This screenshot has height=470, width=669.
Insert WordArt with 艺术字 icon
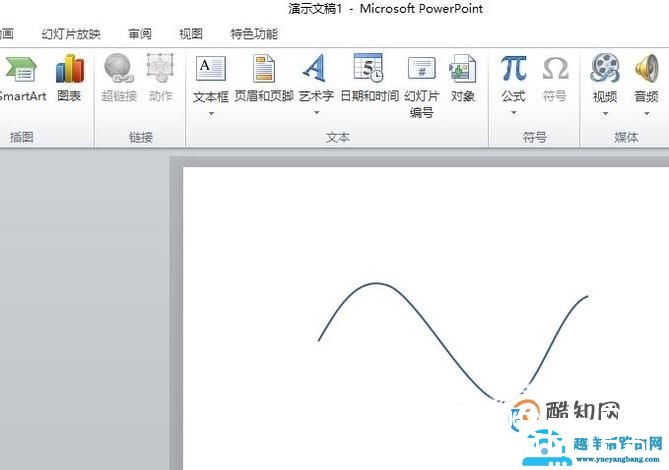pyautogui.click(x=315, y=68)
